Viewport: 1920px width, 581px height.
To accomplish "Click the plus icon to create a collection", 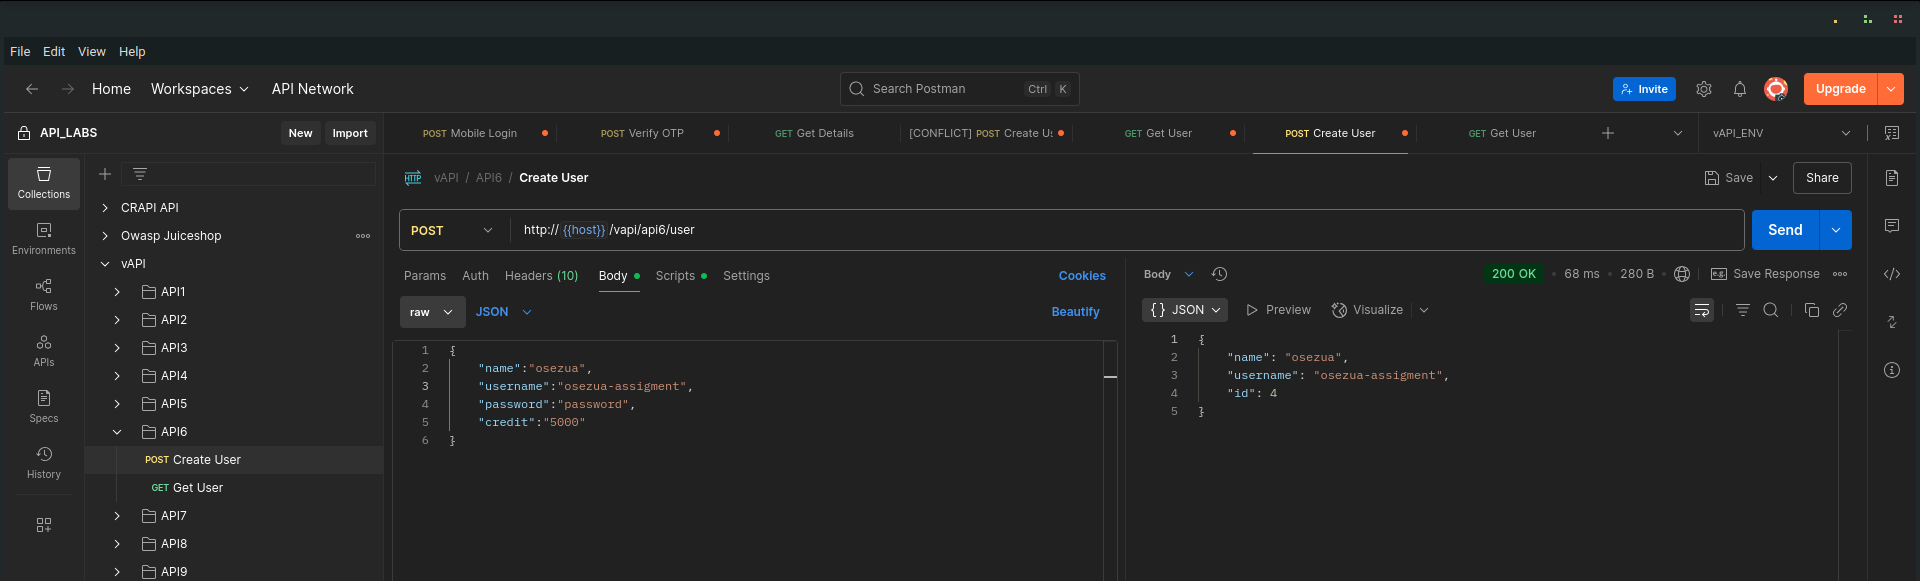I will pyautogui.click(x=105, y=174).
